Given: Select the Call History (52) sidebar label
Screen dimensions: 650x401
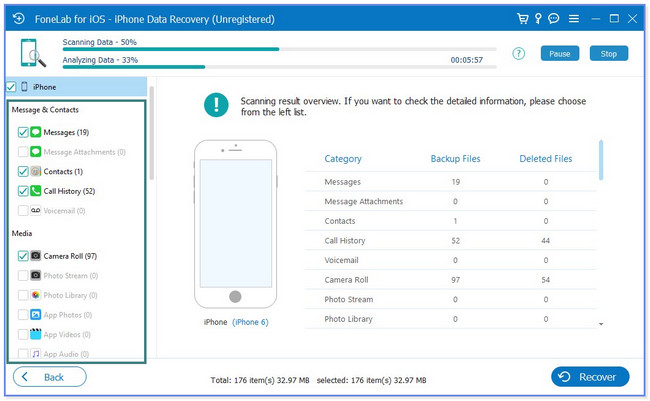Looking at the screenshot, I should (x=69, y=191).
